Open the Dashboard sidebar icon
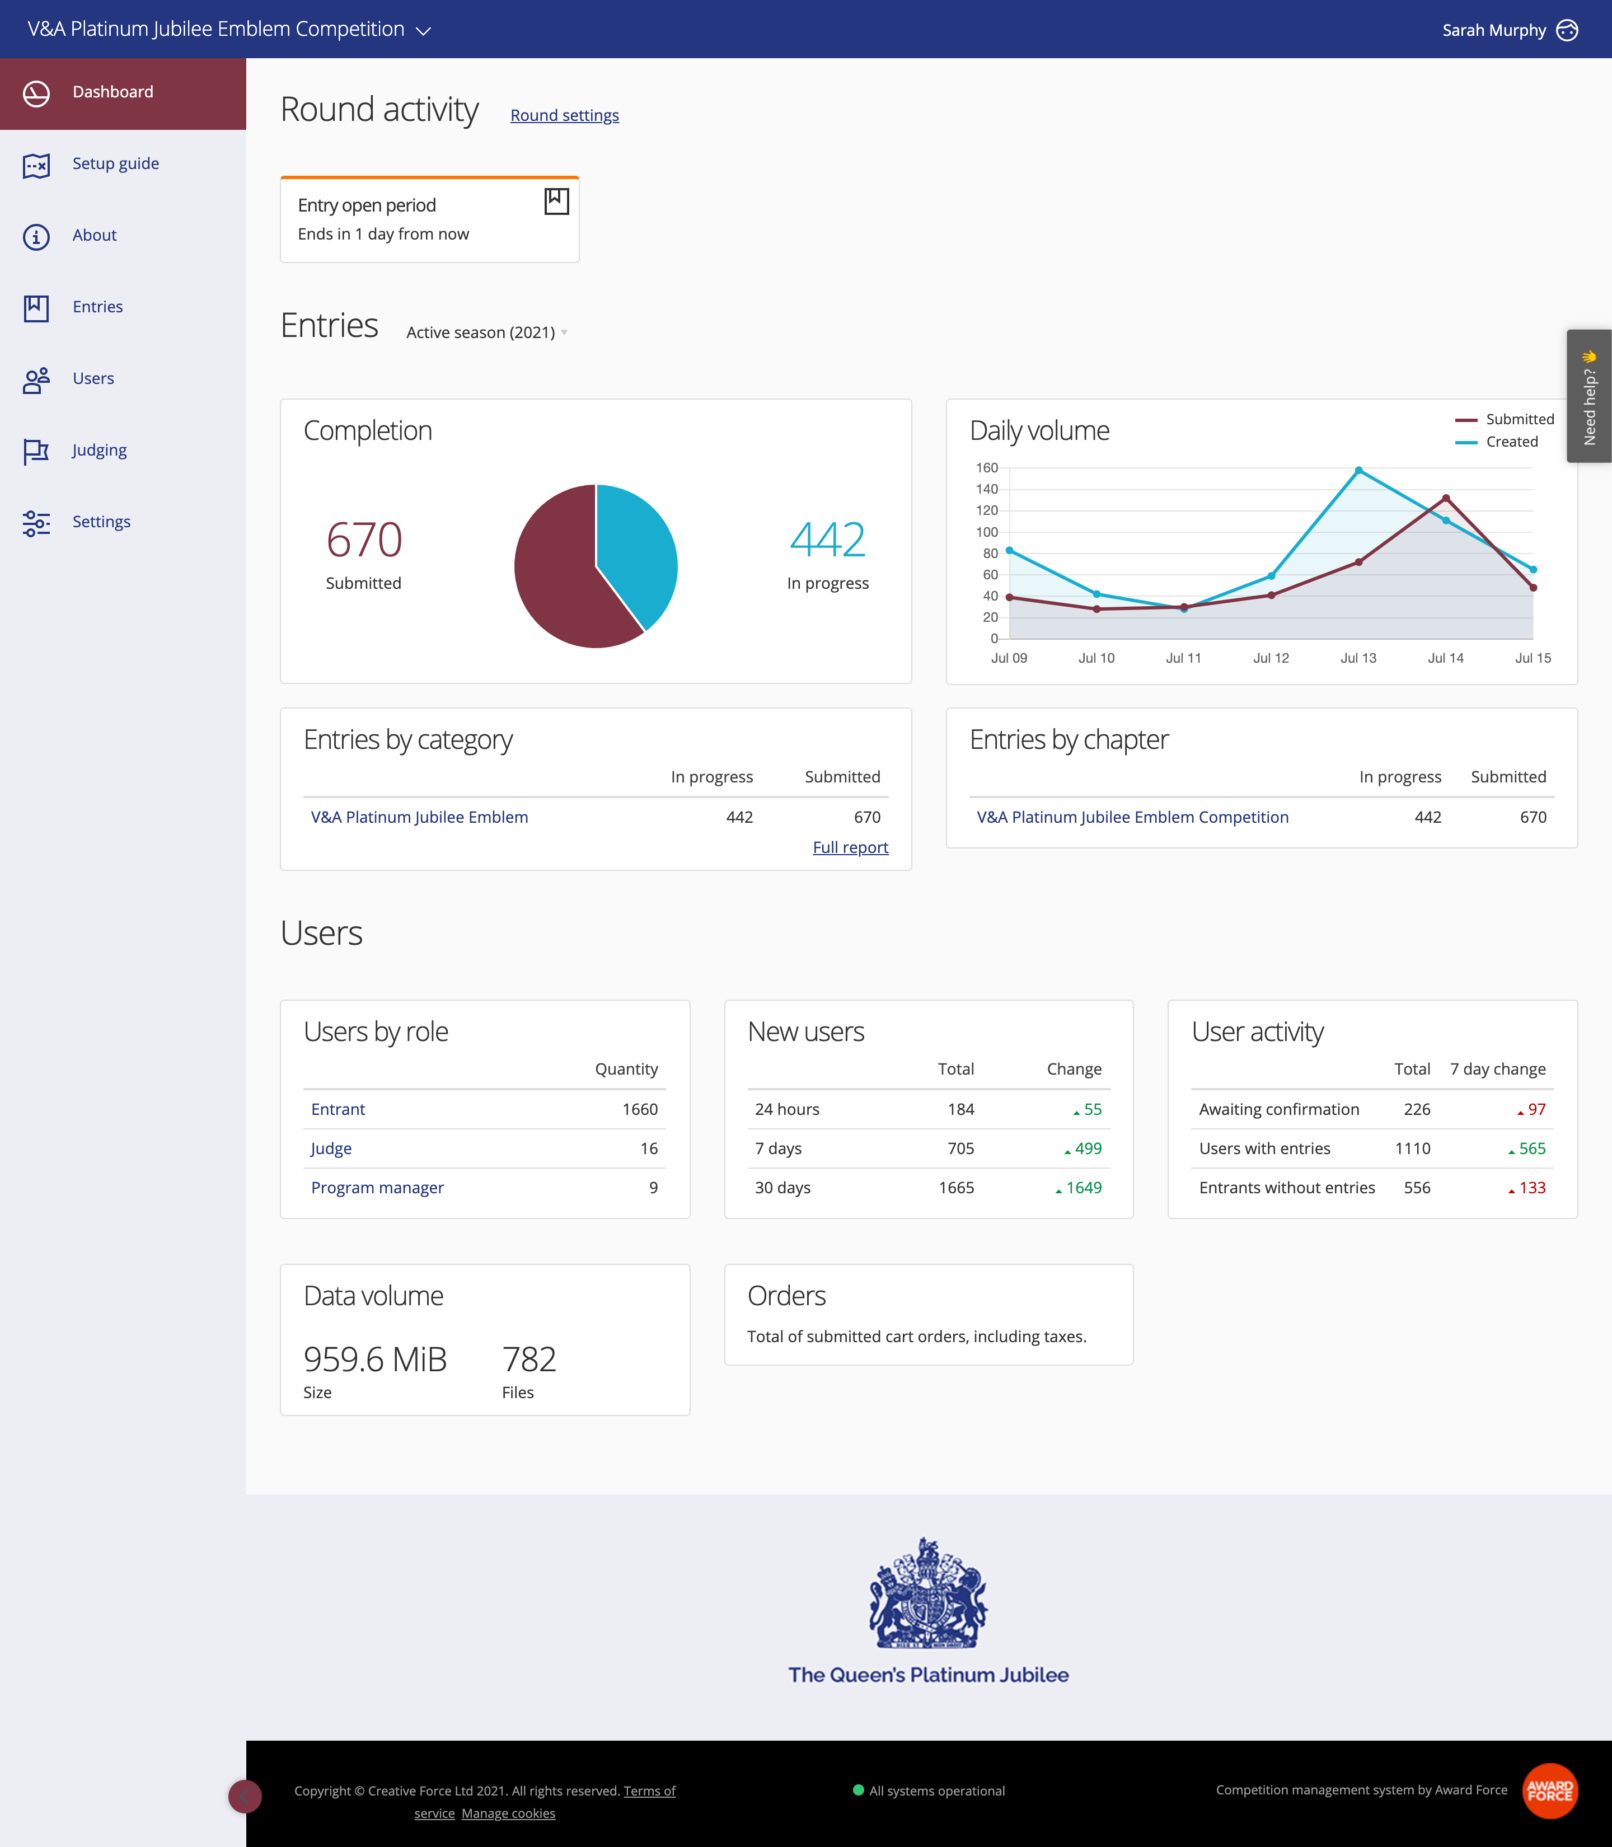The width and height of the screenshot is (1612, 1847). coord(36,93)
